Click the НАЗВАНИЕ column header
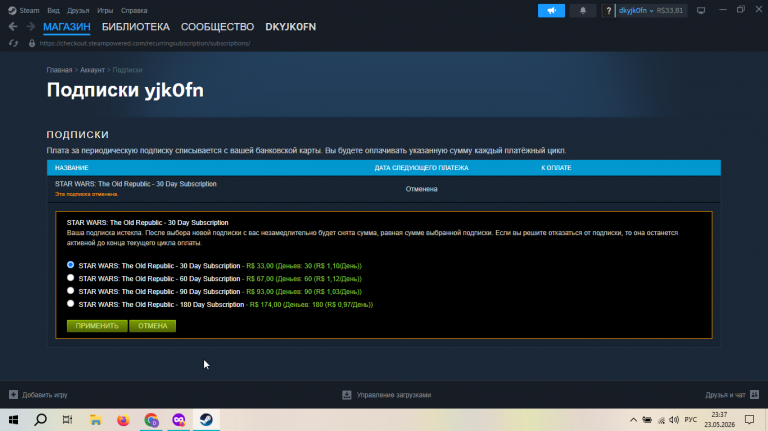This screenshot has width=768, height=431. click(72, 168)
